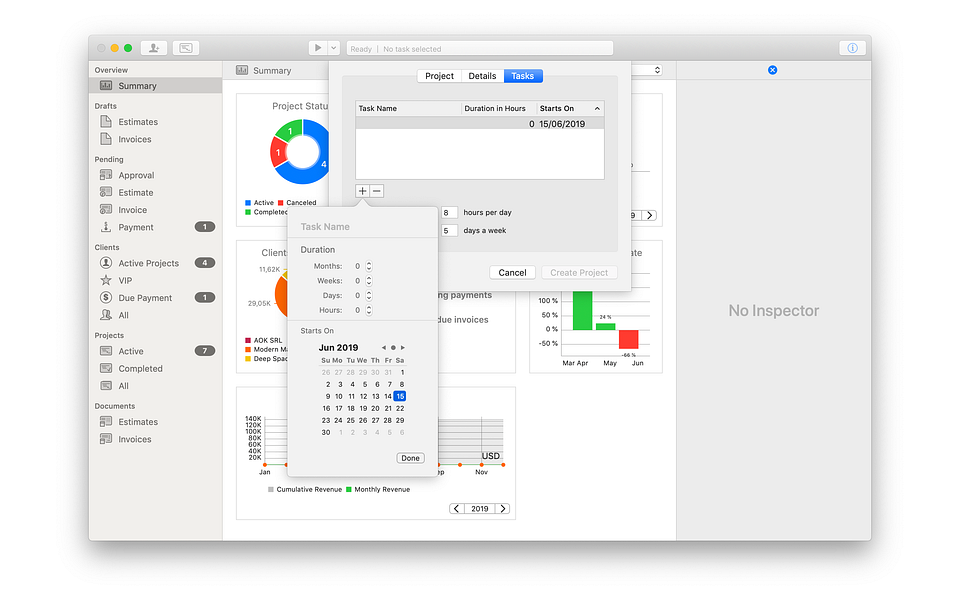Remove task with minus button

tap(377, 191)
